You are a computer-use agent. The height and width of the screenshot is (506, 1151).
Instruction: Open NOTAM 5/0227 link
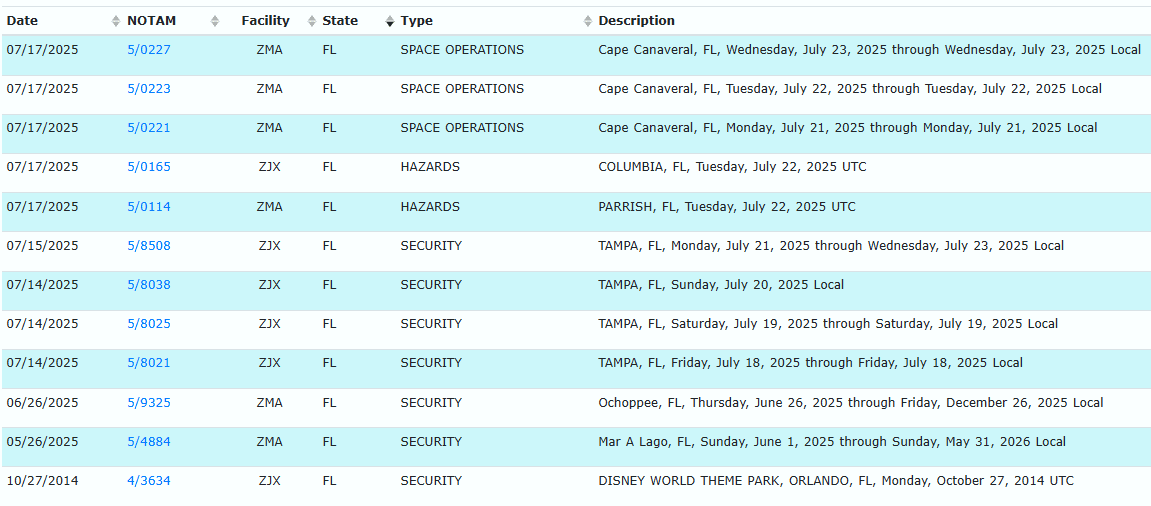[149, 50]
